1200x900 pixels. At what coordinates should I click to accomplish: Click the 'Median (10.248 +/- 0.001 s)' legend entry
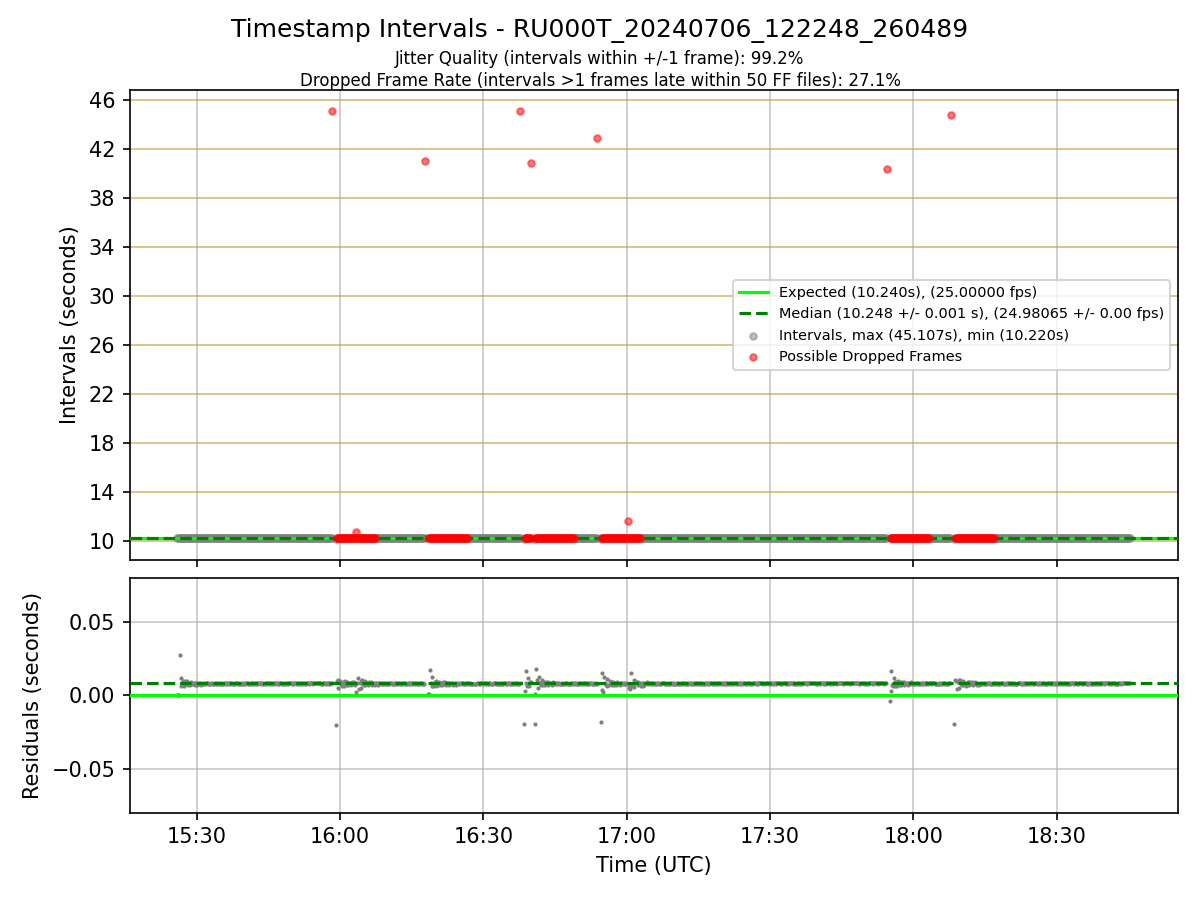tap(971, 313)
